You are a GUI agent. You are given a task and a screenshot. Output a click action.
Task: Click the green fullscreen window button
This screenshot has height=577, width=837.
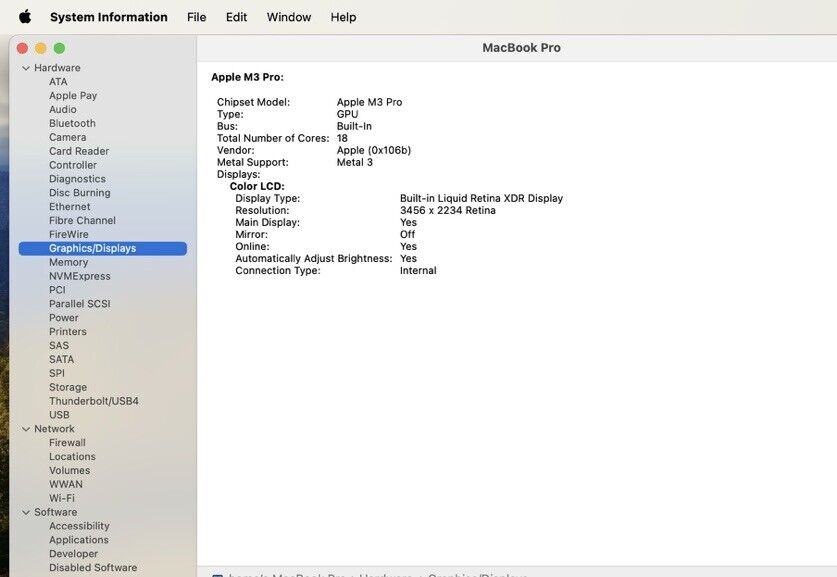pos(59,48)
